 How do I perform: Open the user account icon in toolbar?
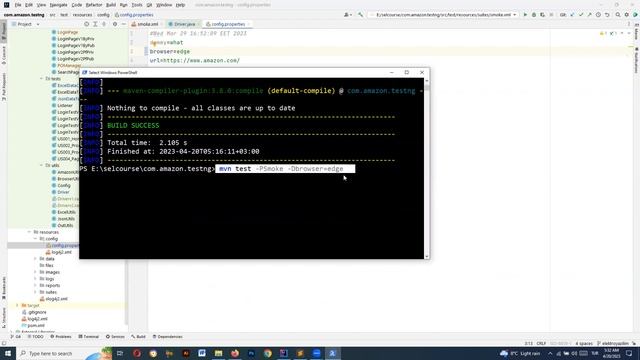click(347, 15)
